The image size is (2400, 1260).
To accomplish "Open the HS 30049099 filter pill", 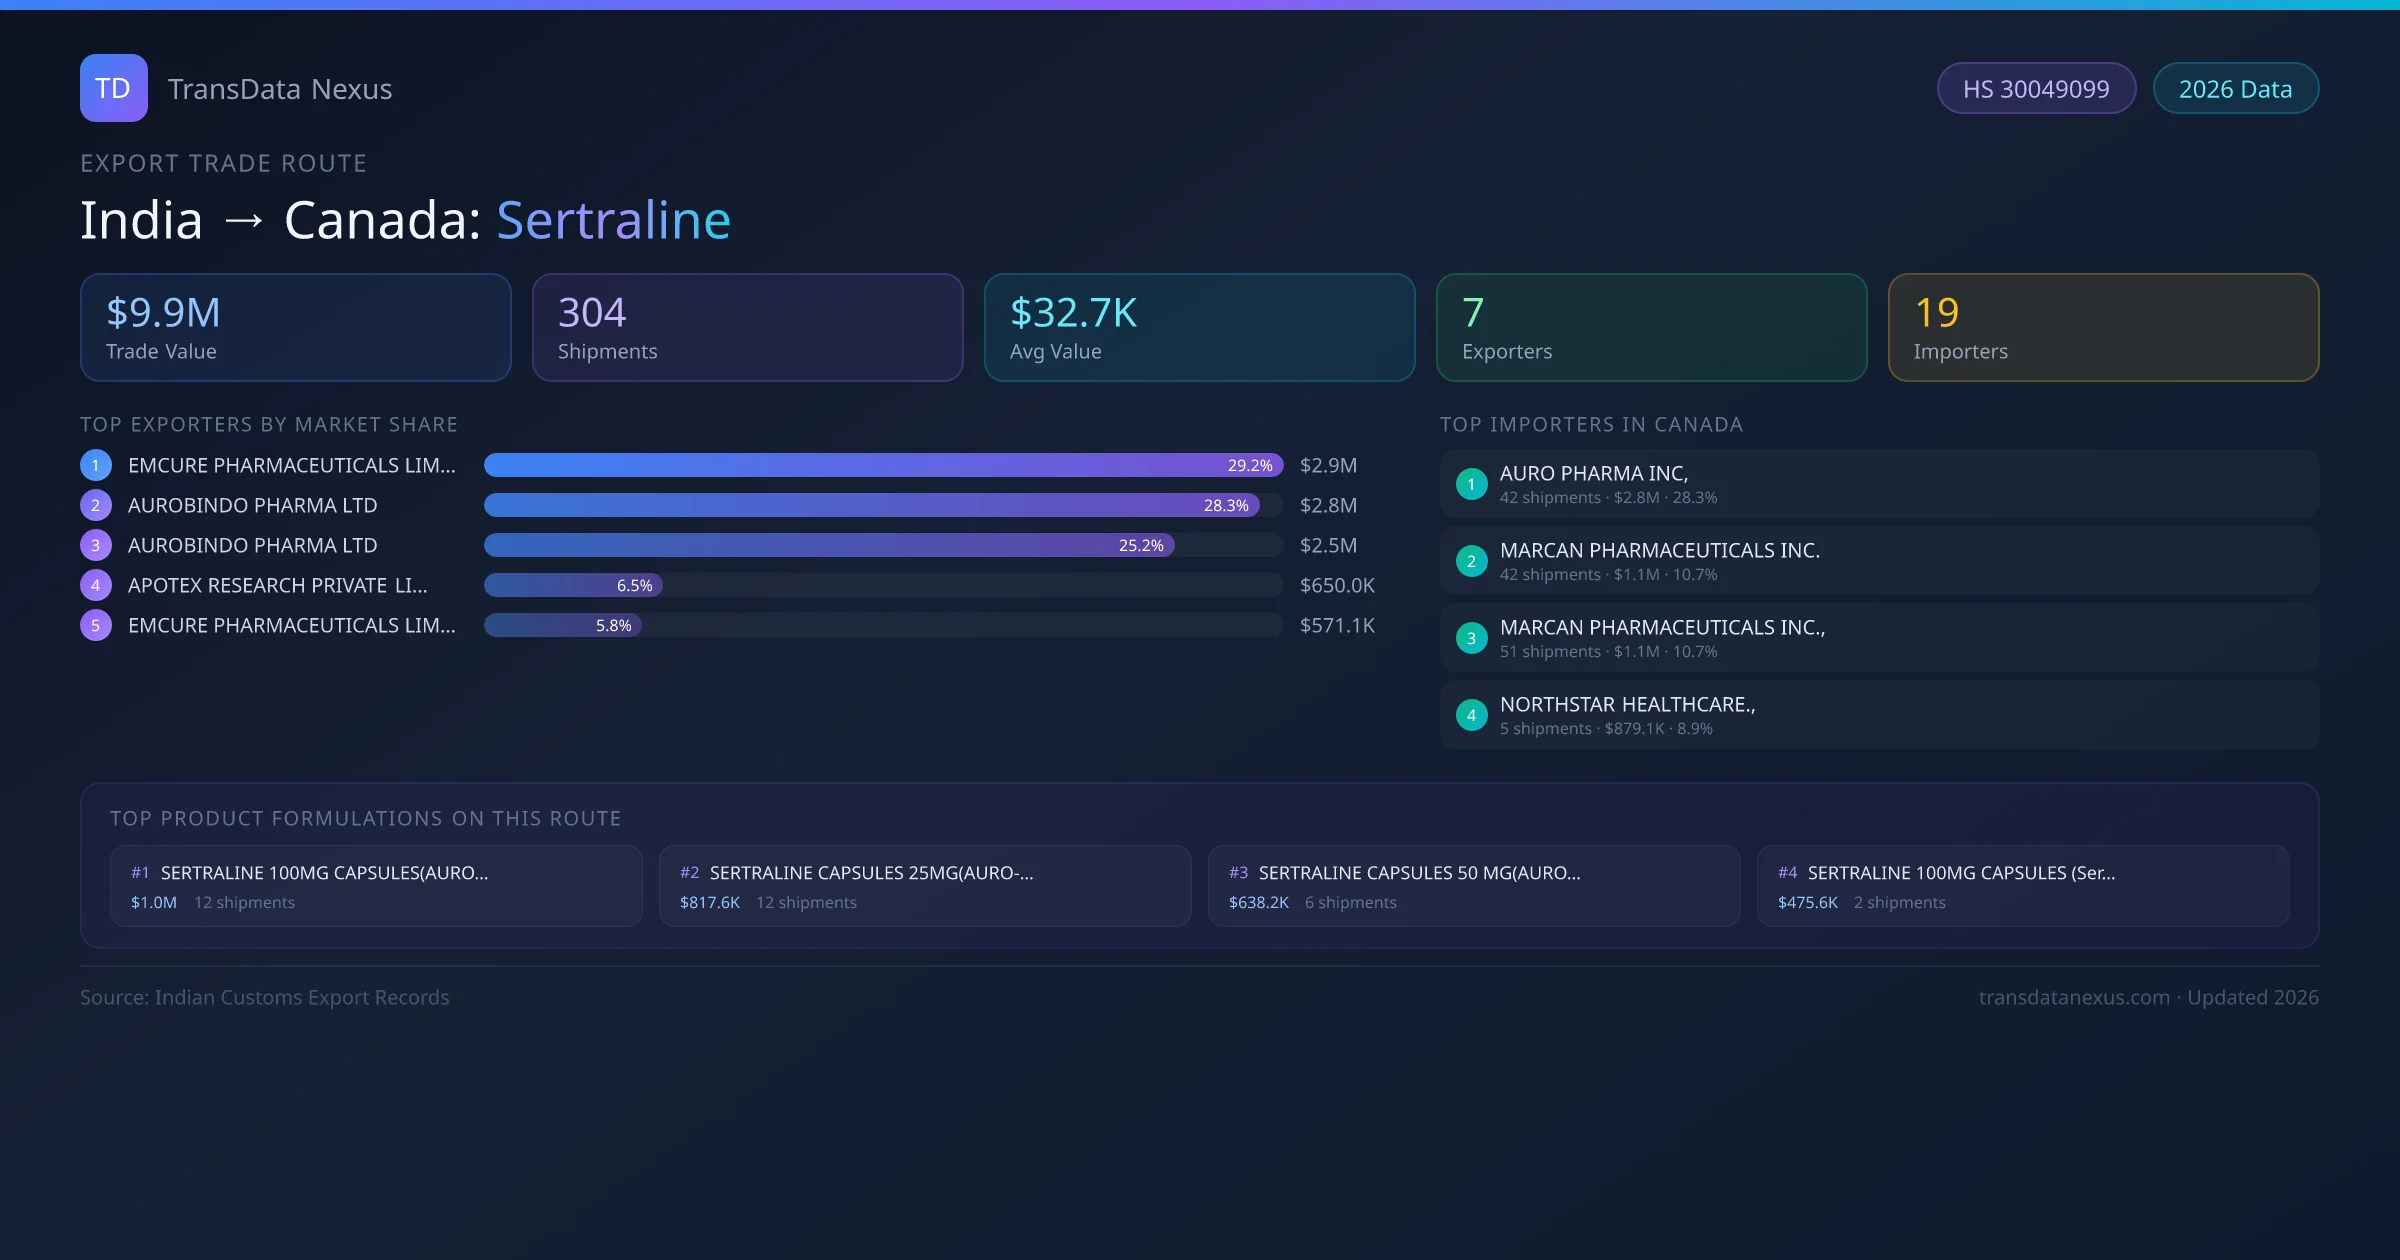I will click(2036, 88).
